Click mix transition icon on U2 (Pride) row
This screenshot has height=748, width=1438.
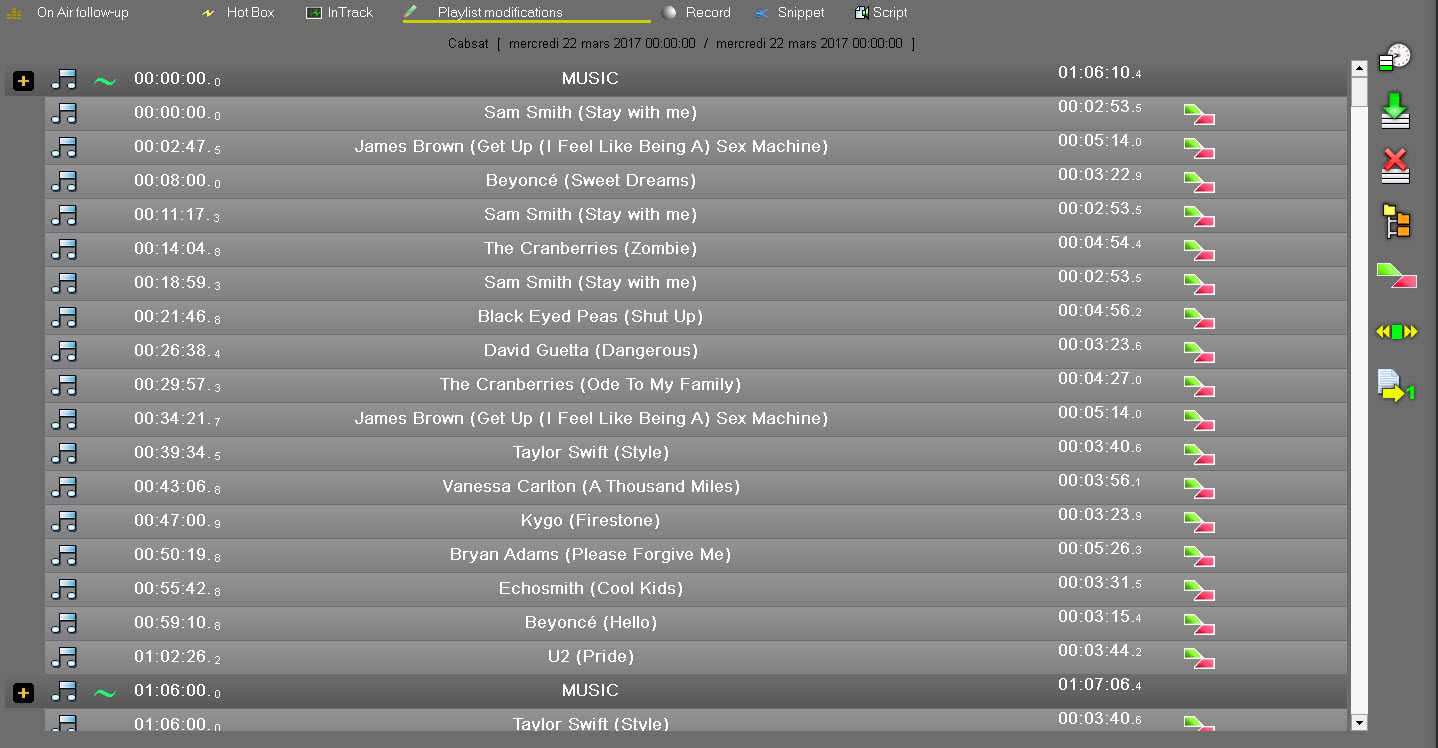coord(1199,658)
